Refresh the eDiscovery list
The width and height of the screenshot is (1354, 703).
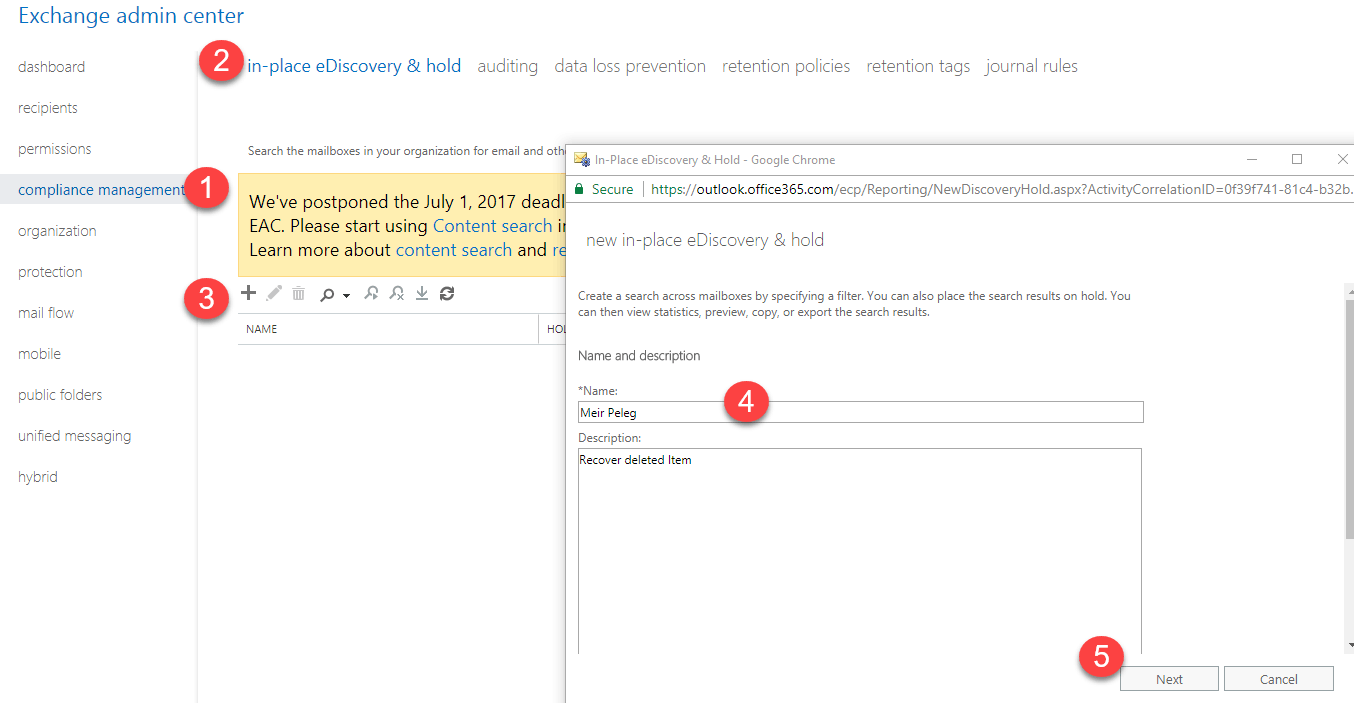coord(447,293)
